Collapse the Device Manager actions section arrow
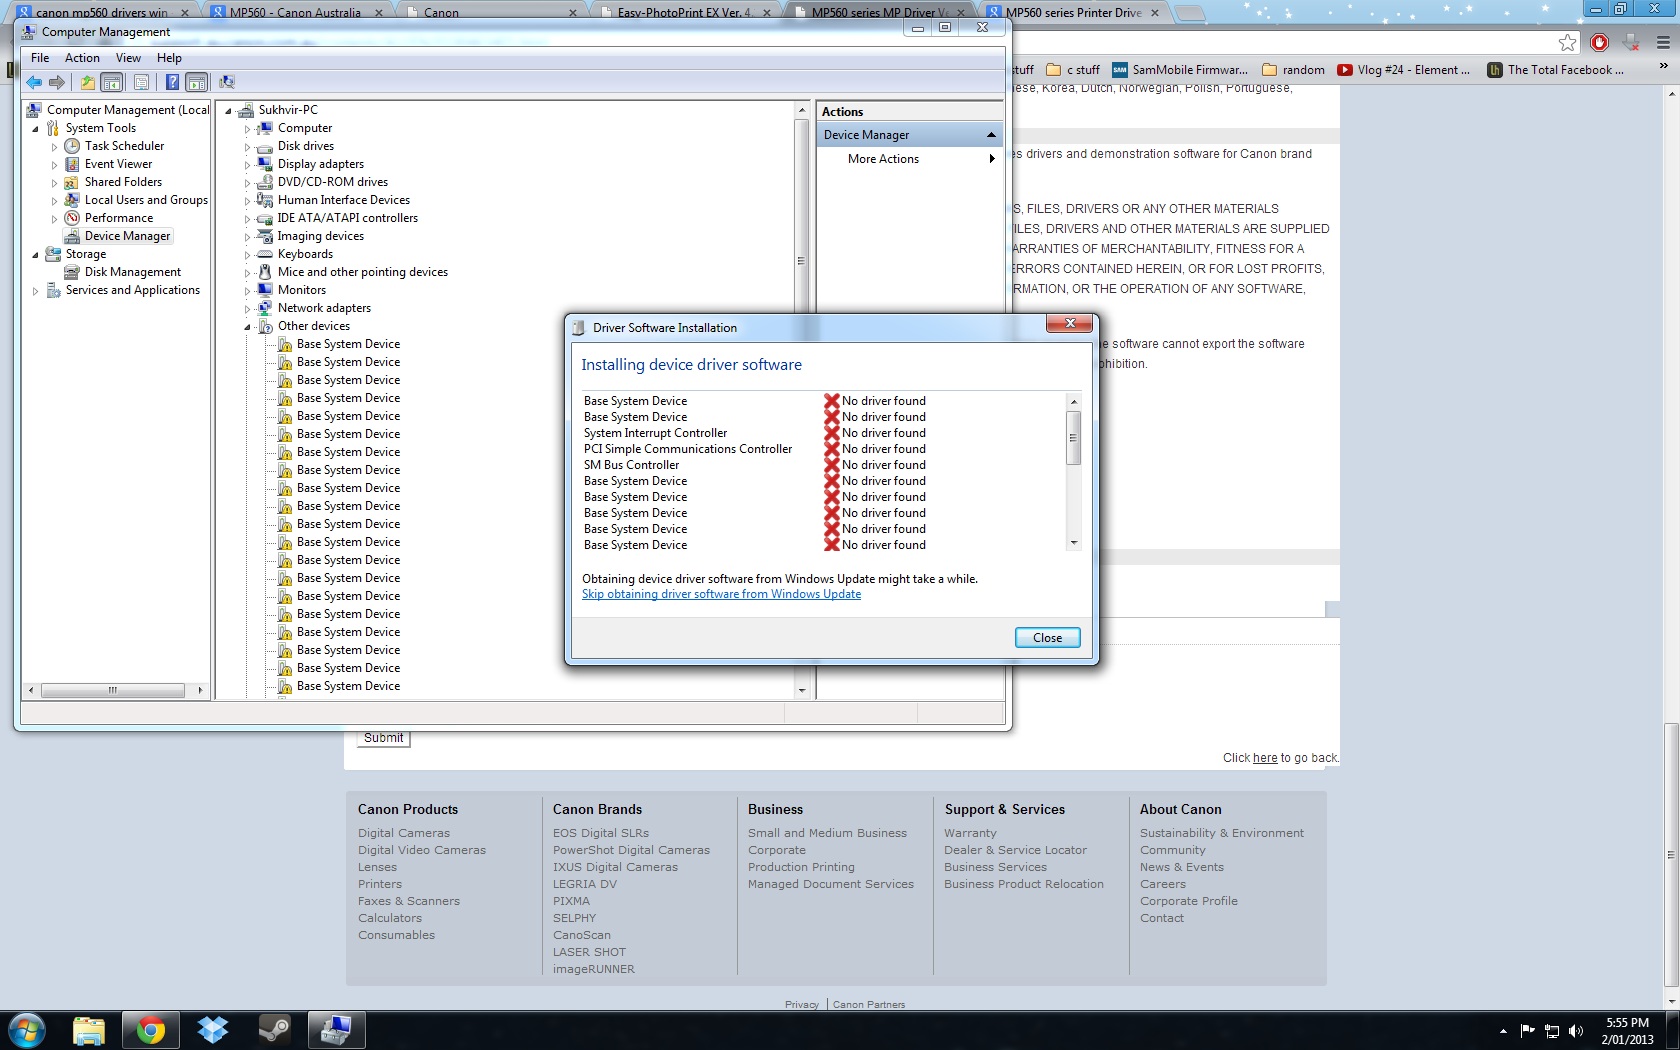Viewport: 1680px width, 1050px height. click(991, 135)
